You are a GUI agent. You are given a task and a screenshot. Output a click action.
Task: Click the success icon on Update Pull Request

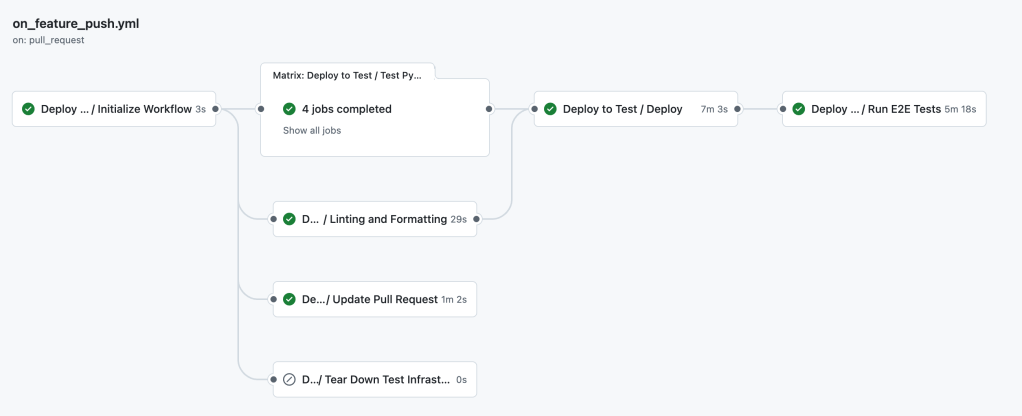289,299
